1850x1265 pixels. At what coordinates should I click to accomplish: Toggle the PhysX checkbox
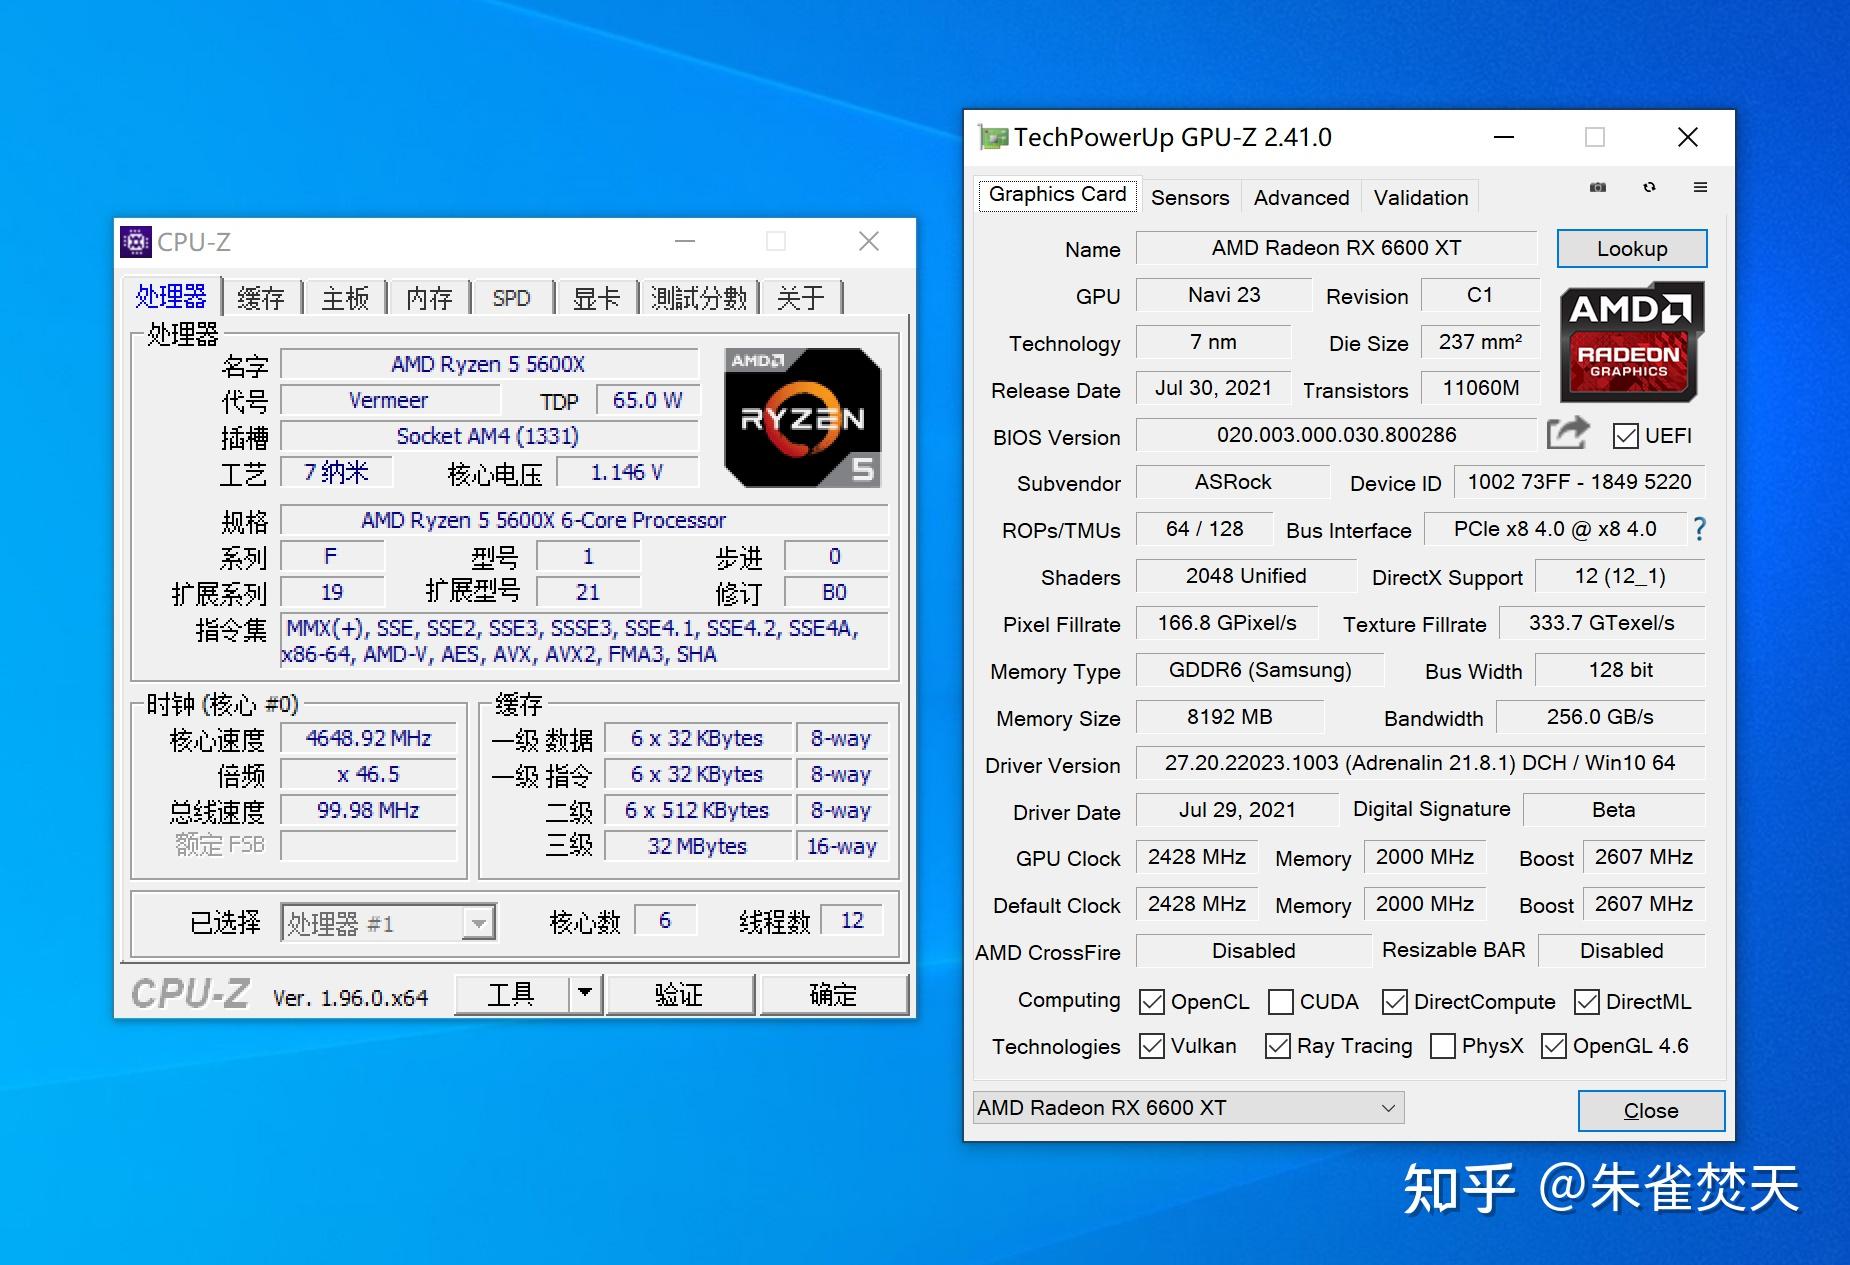point(1443,1046)
